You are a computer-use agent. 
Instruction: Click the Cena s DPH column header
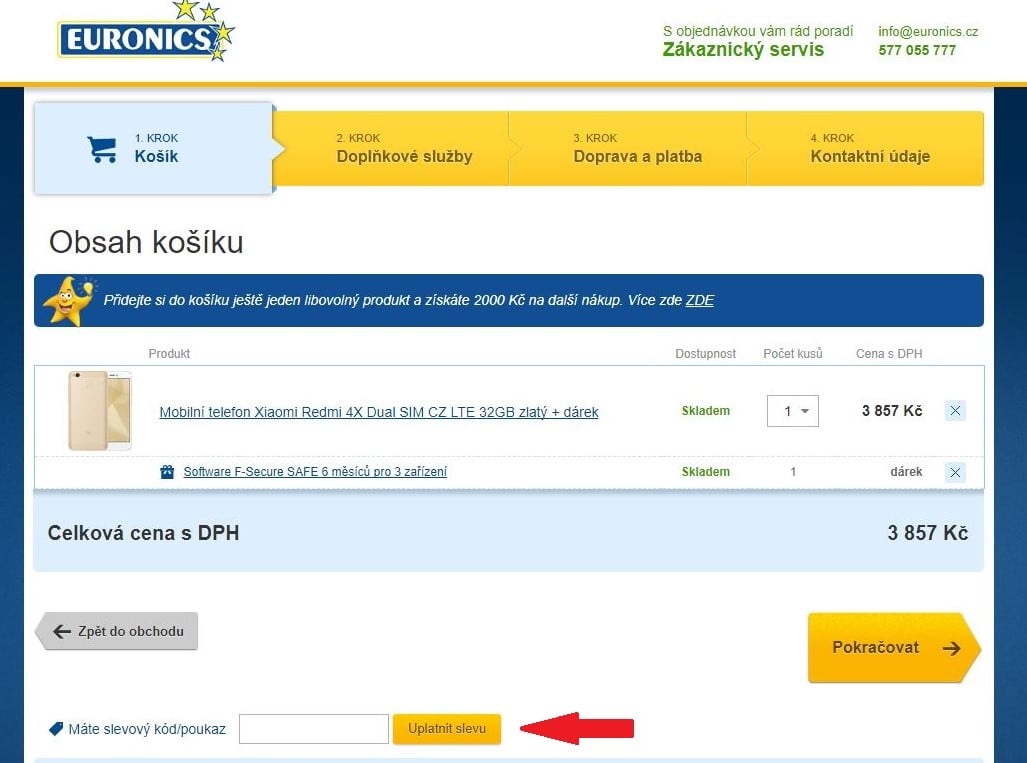coord(889,354)
